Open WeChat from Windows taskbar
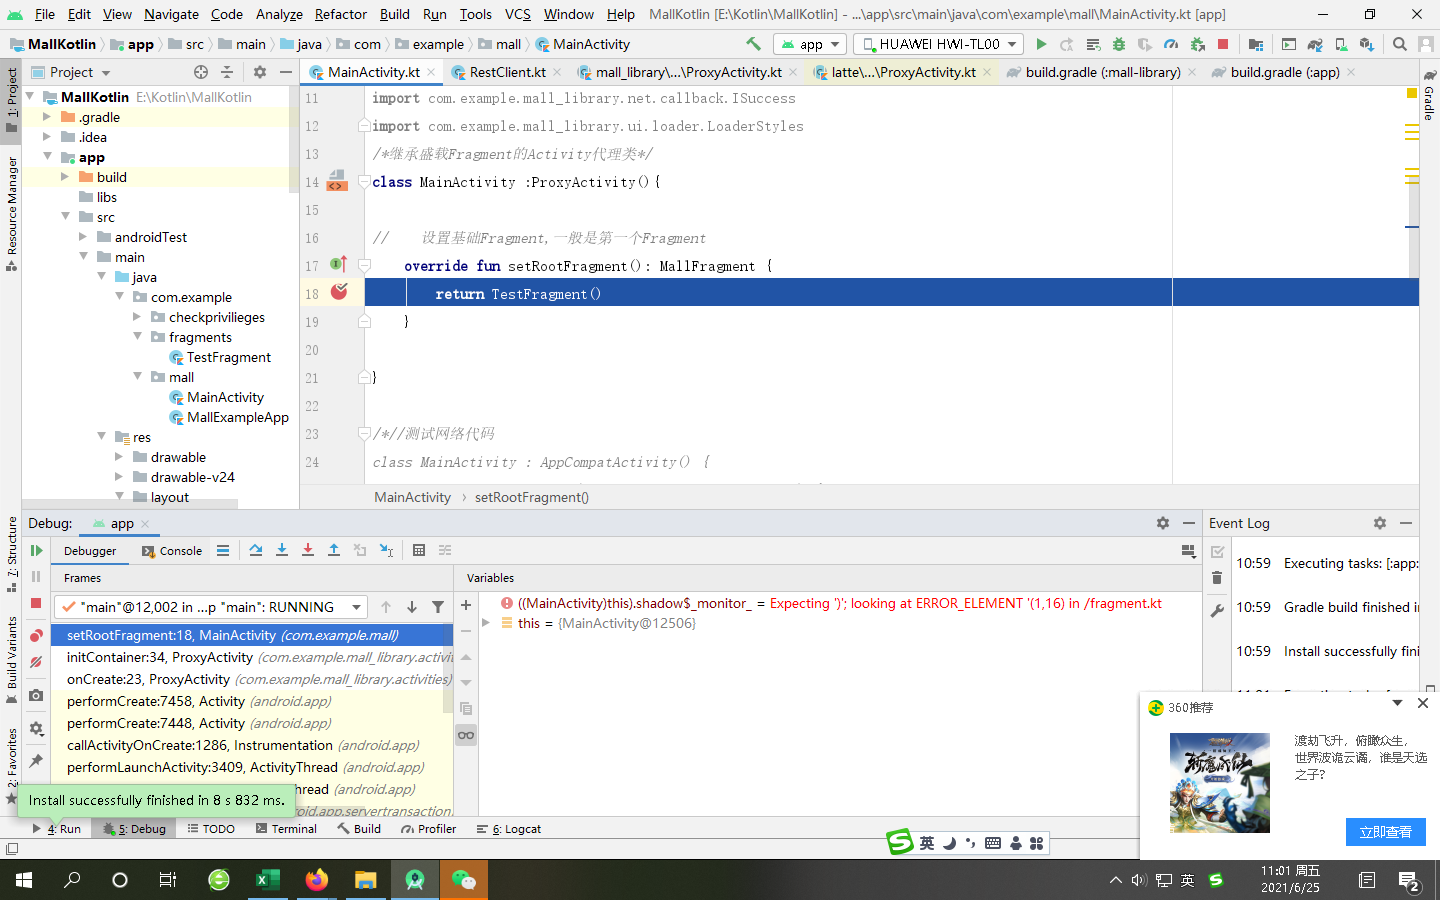 click(464, 880)
